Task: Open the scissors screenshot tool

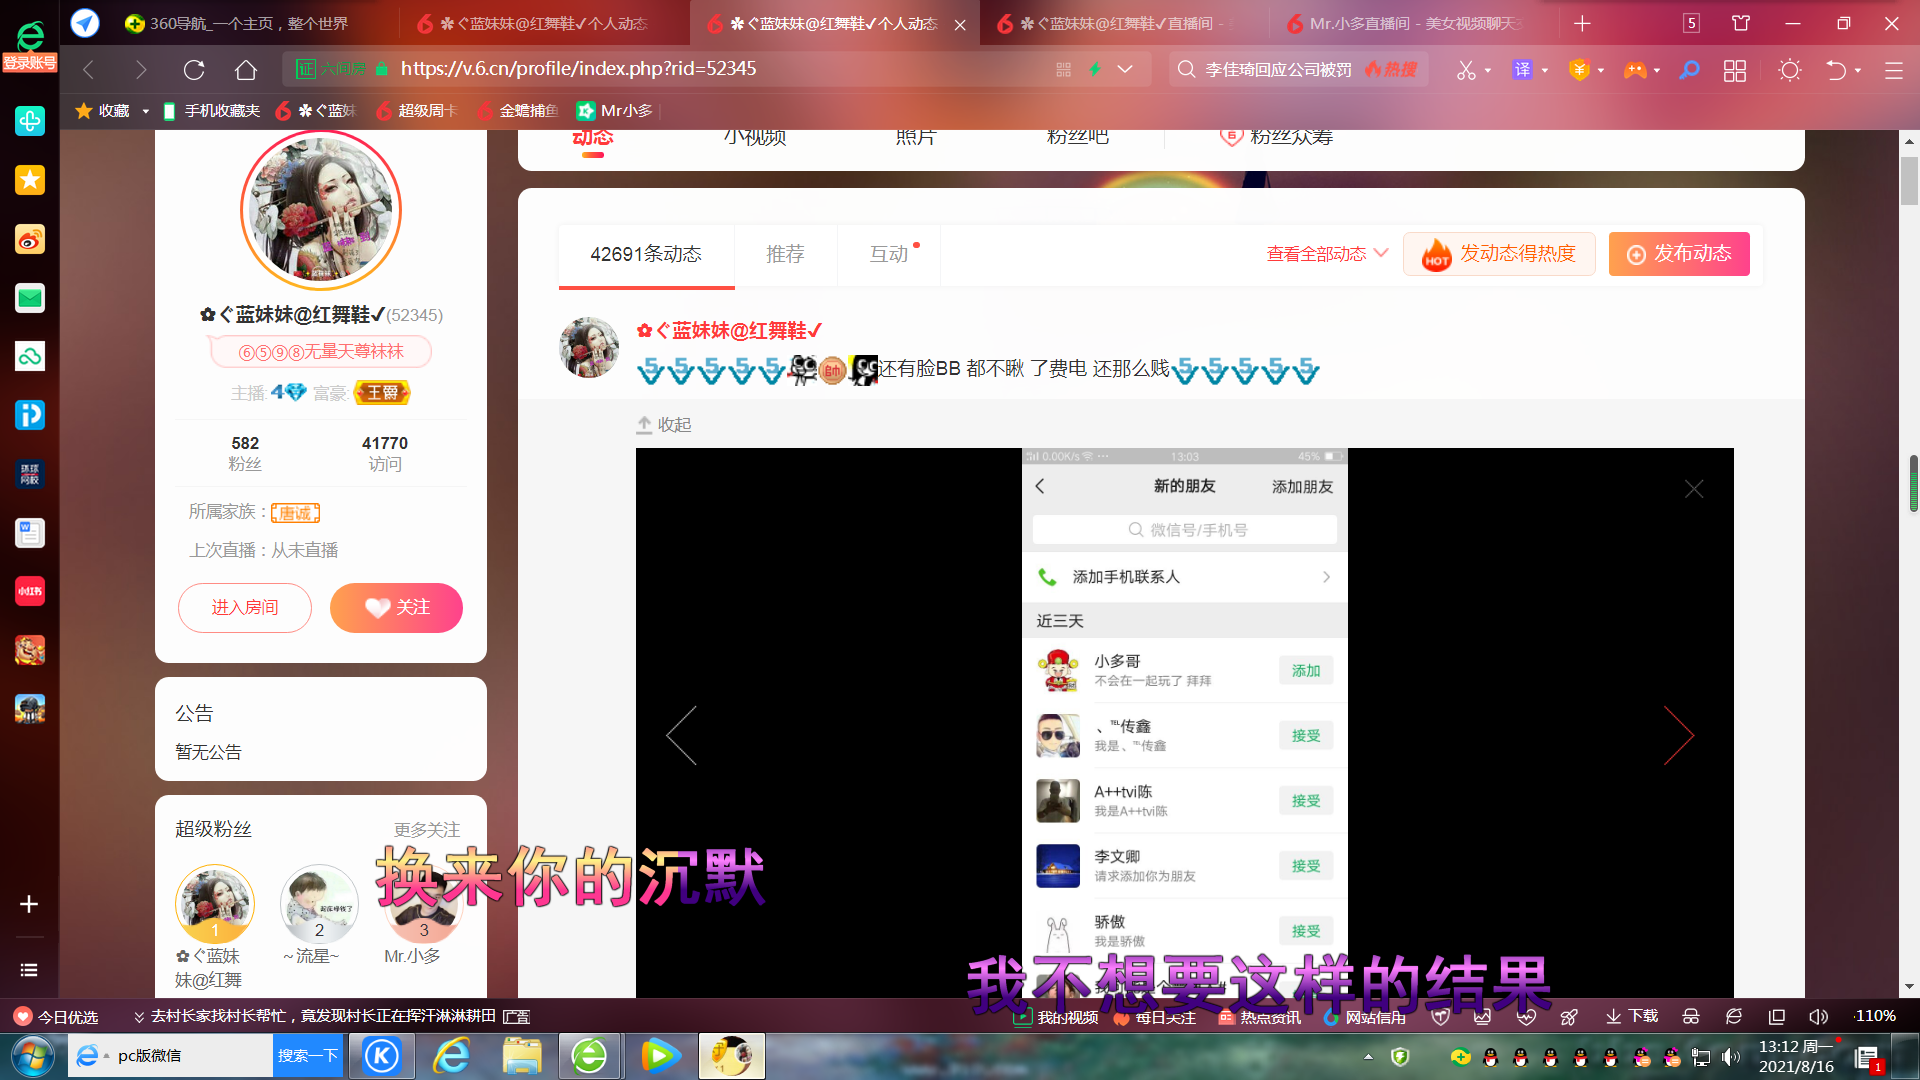Action: pyautogui.click(x=1466, y=70)
